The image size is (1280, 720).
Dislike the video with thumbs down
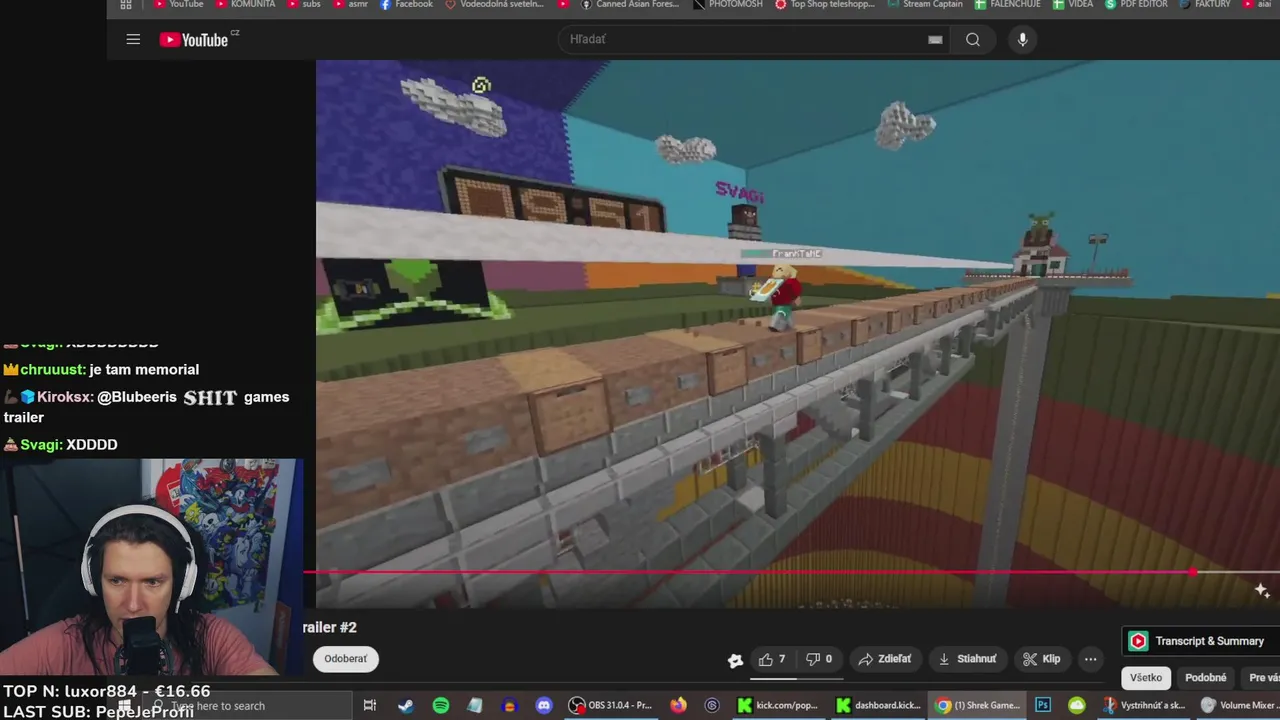click(x=819, y=659)
